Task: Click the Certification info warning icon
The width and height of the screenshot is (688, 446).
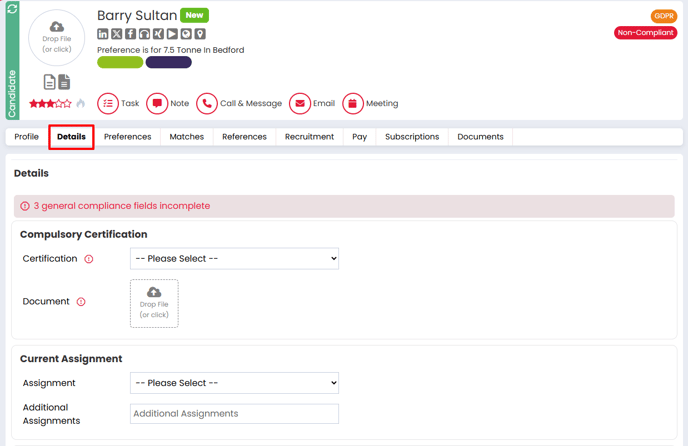Action: (x=89, y=259)
